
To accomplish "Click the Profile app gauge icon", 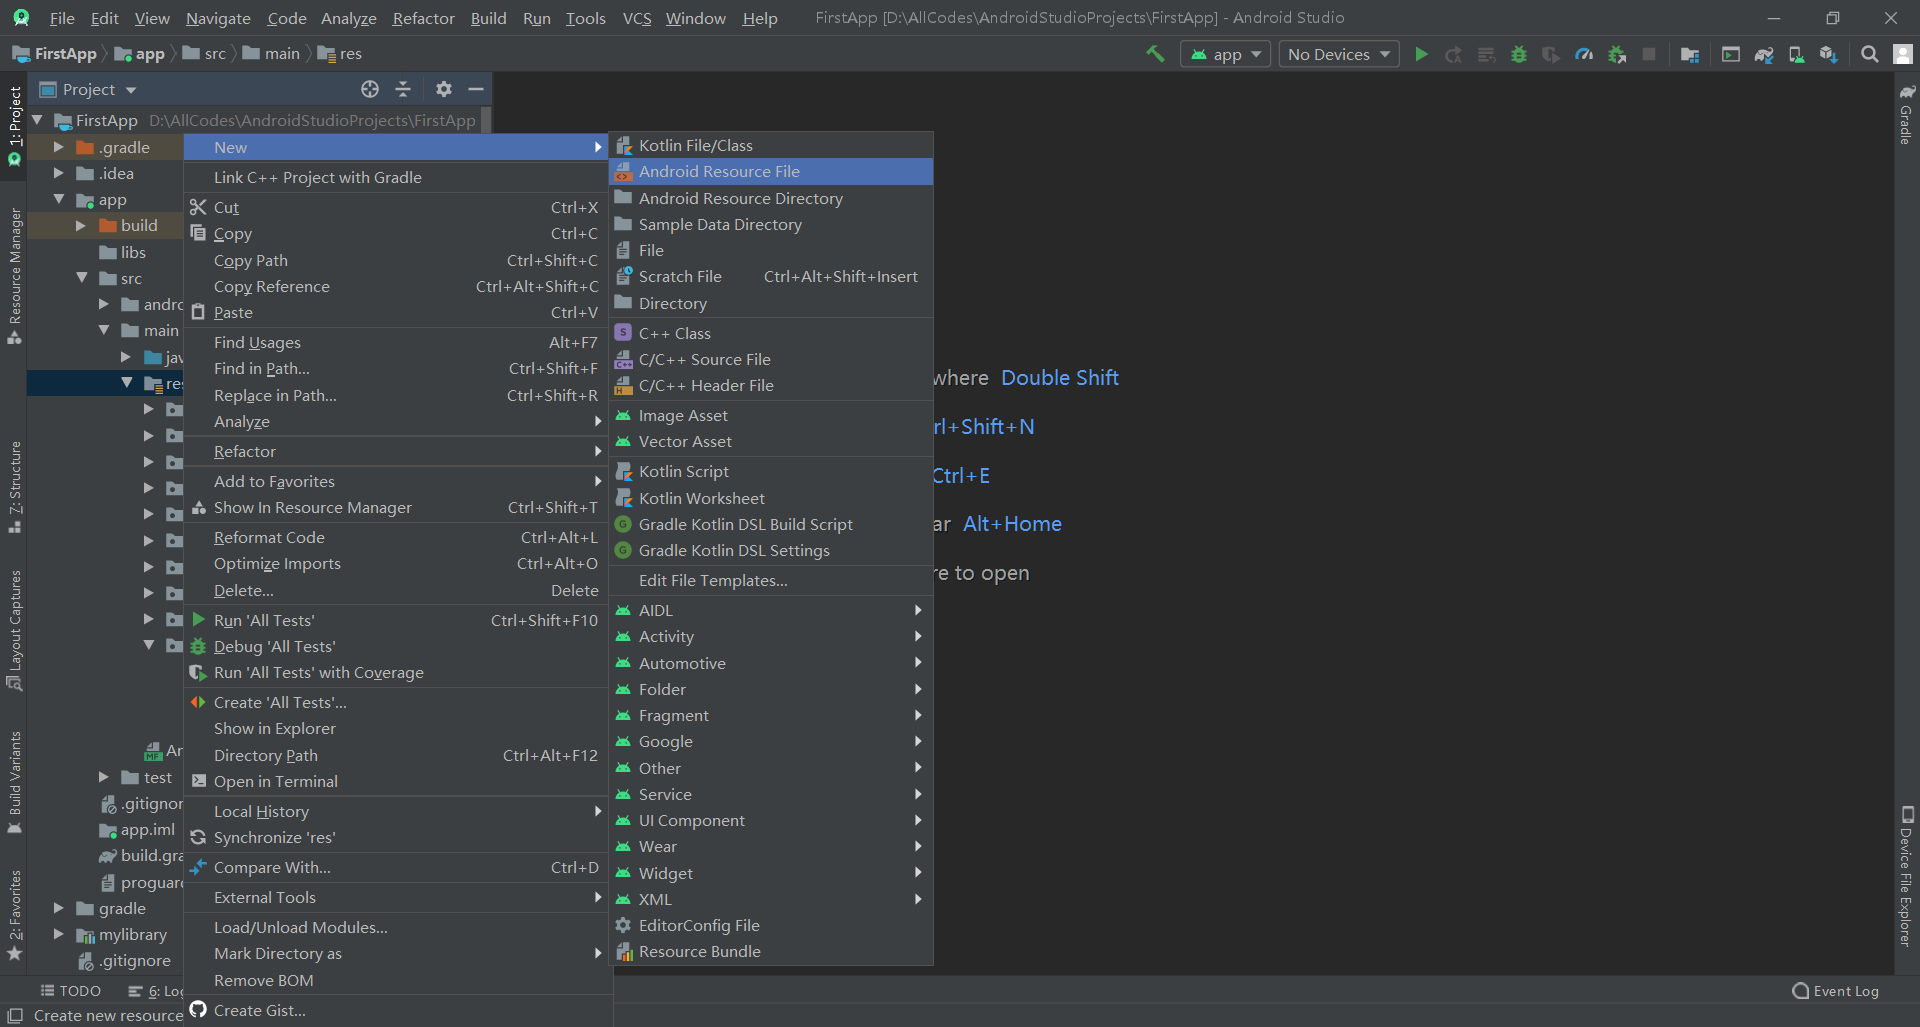I will coord(1584,54).
